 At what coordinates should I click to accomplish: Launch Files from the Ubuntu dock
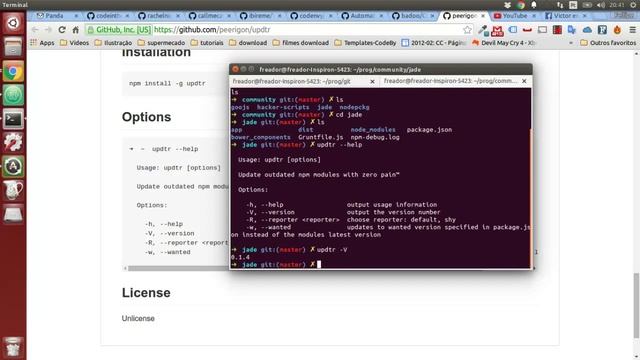coord(13,47)
